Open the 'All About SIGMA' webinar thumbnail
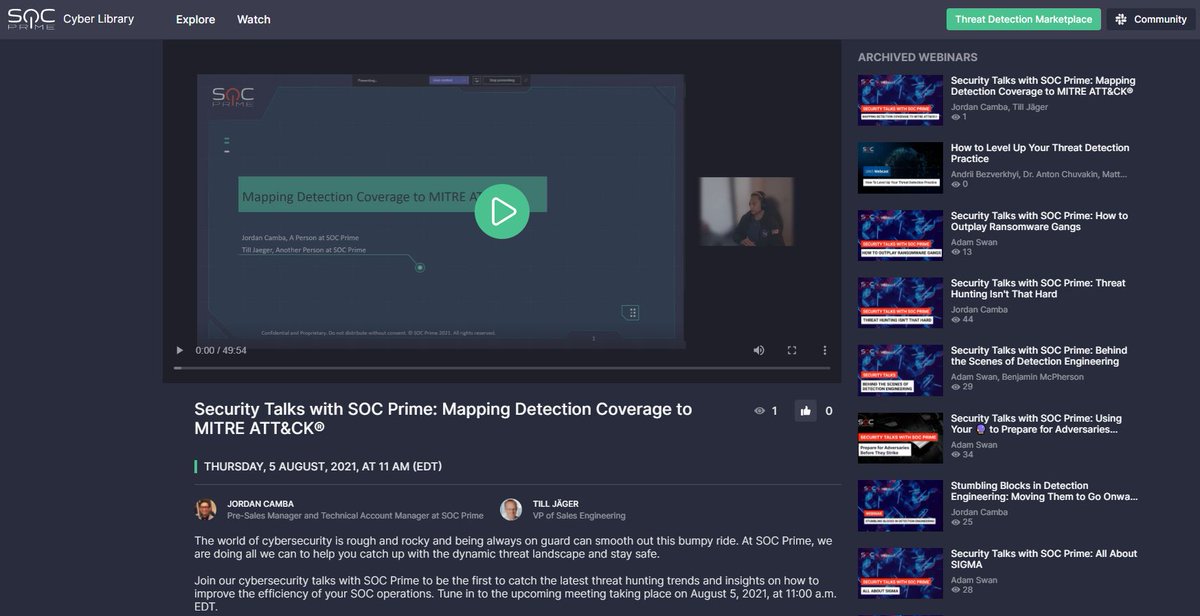1200x616 pixels. click(899, 572)
